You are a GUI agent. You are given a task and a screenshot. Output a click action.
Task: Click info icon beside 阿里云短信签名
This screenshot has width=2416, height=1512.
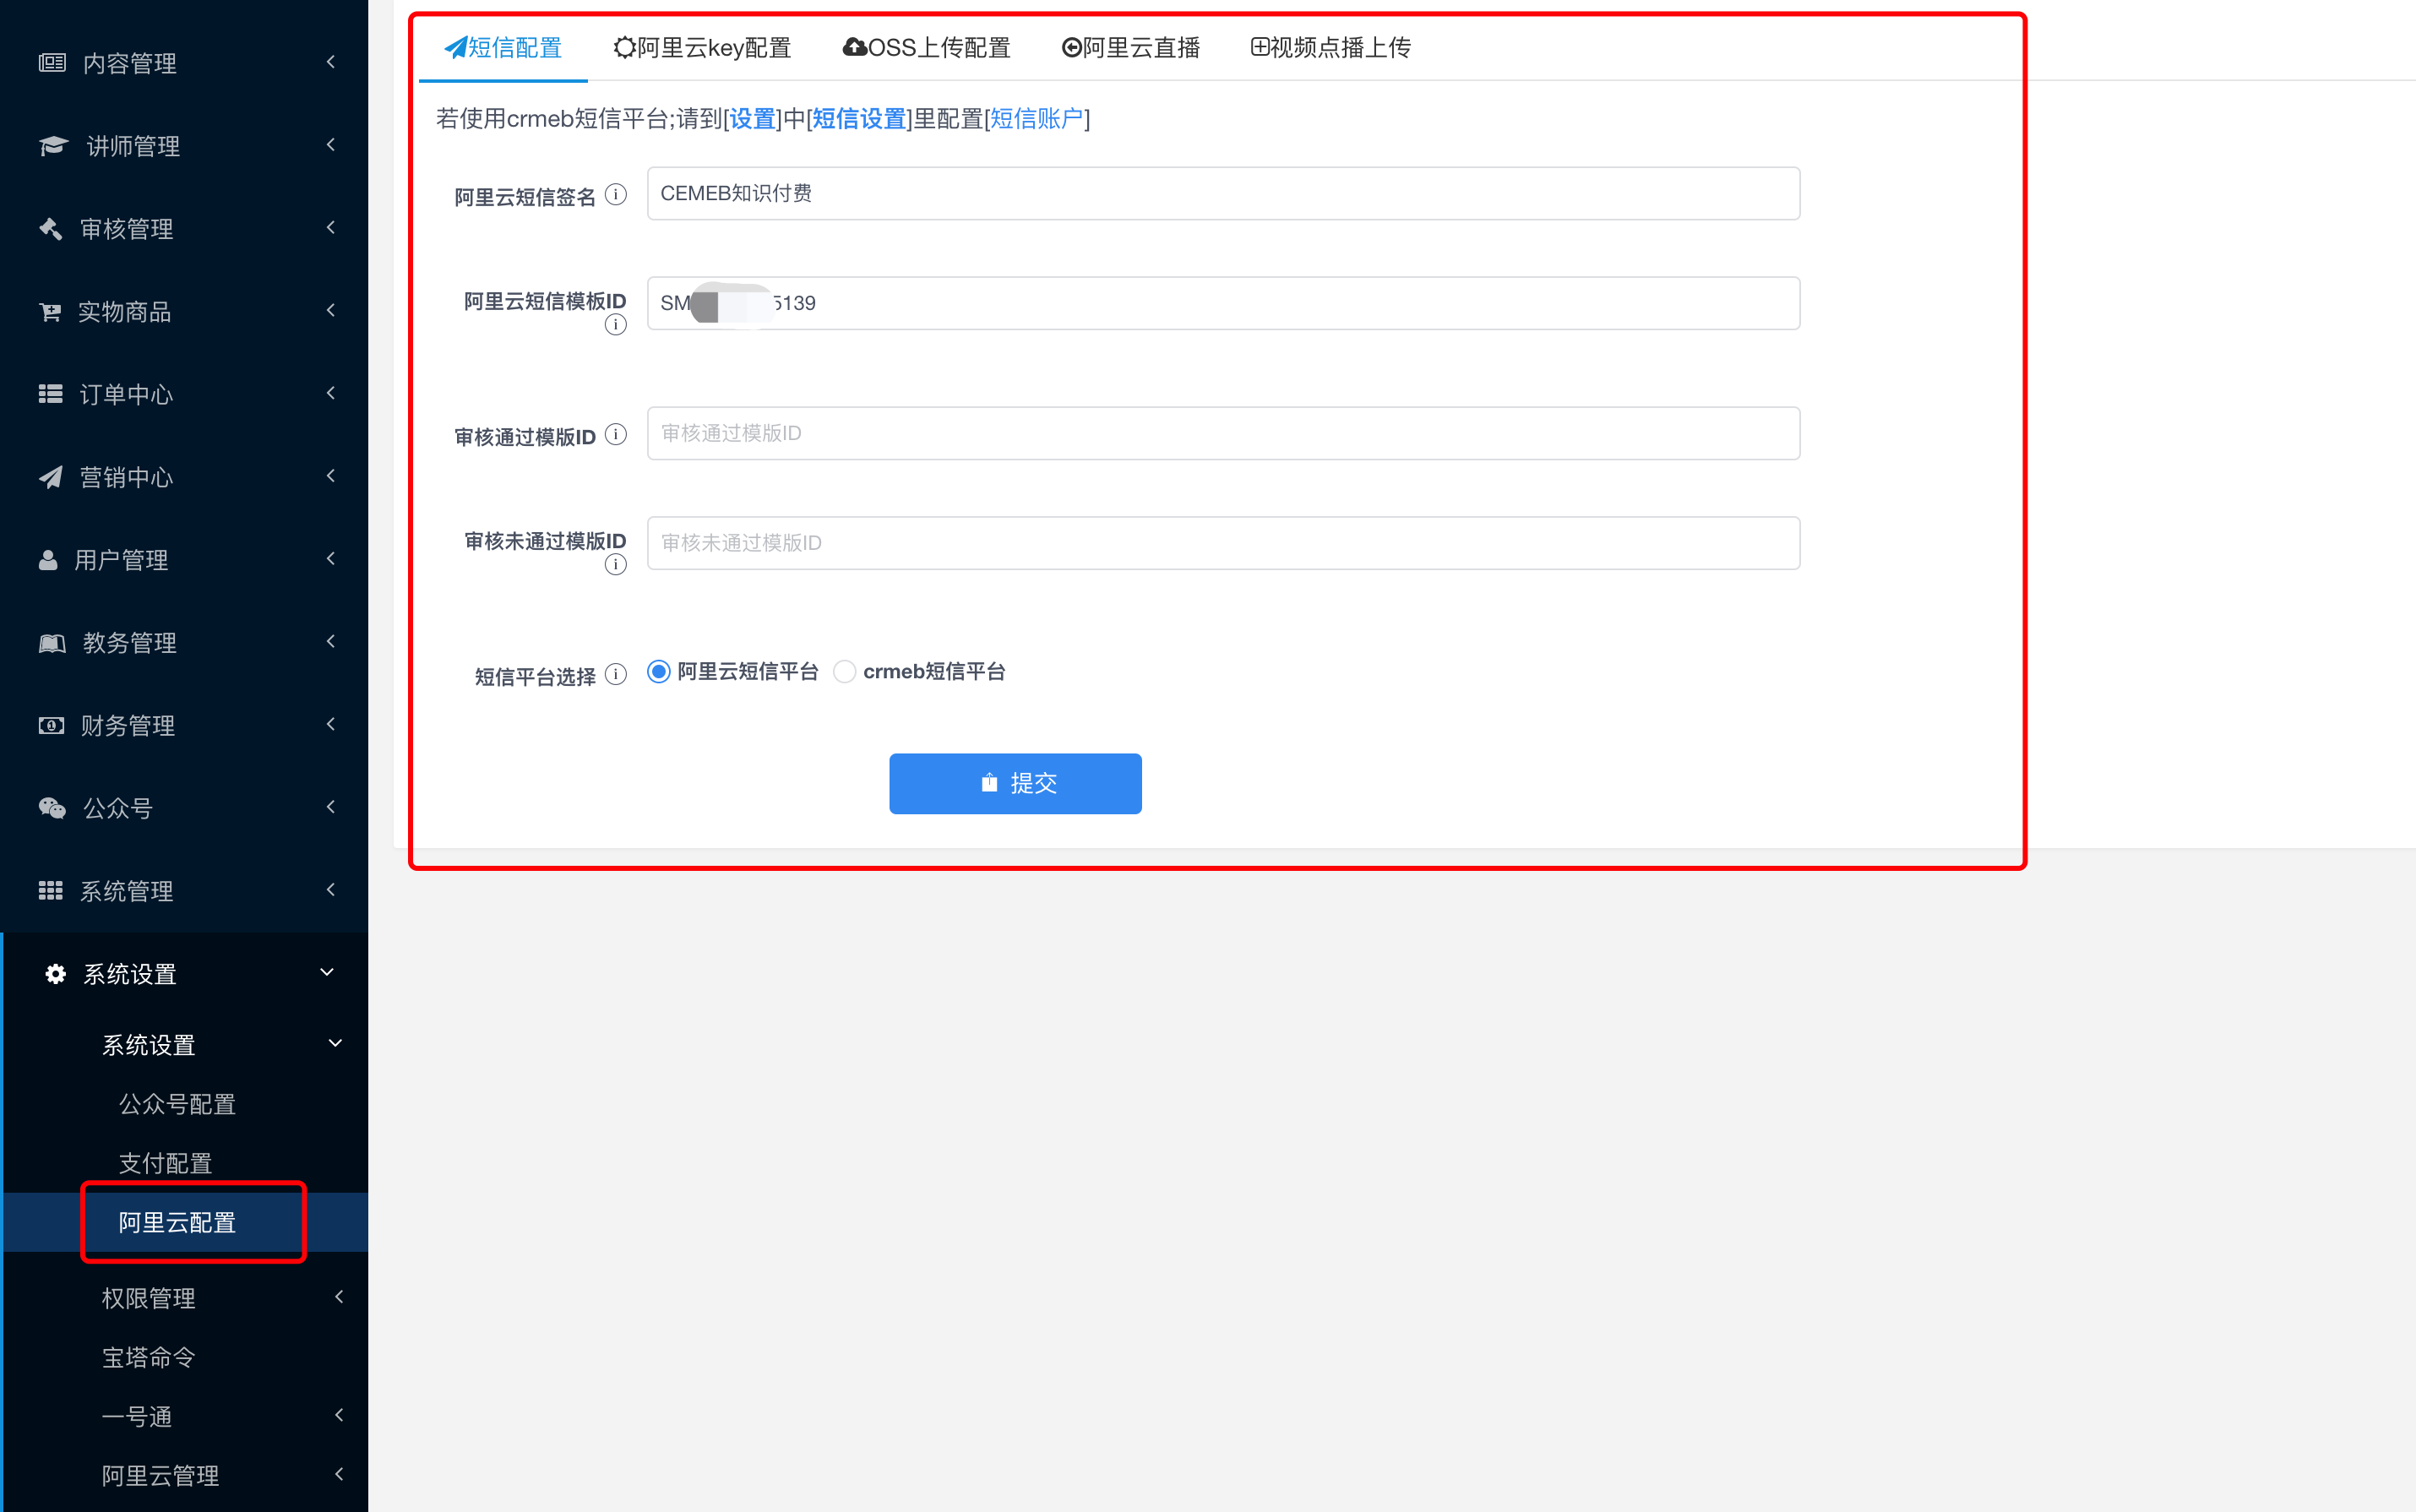pos(616,194)
